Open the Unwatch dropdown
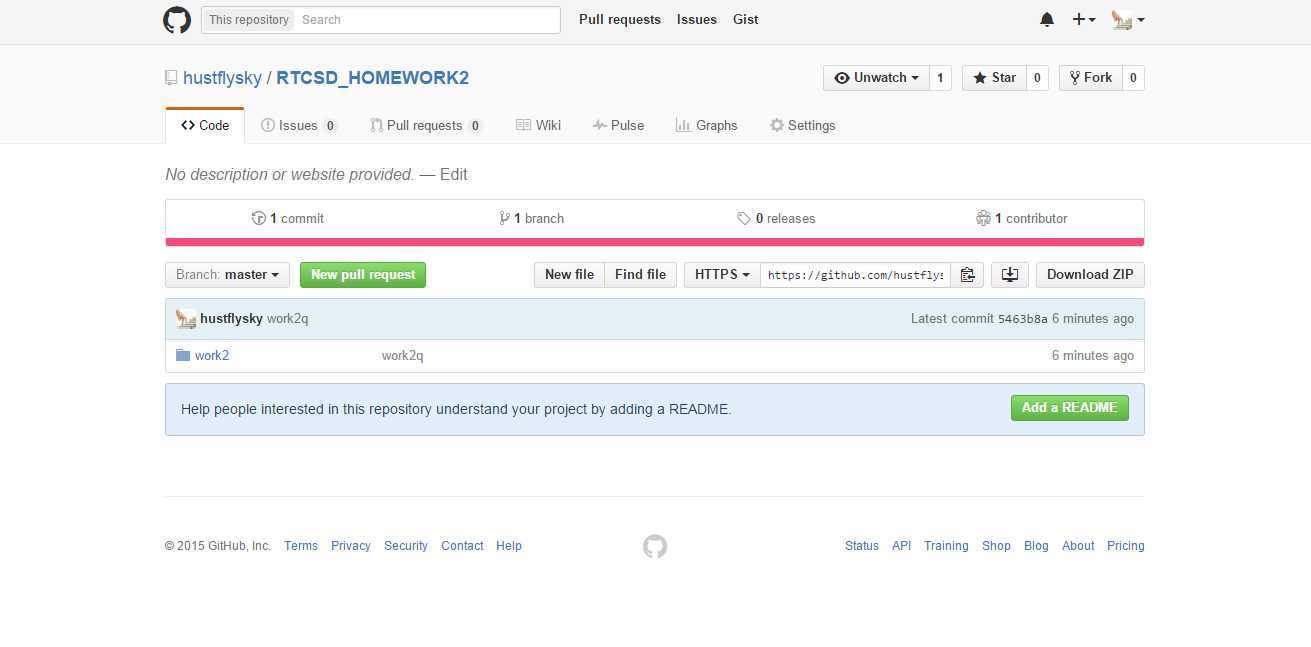 tap(876, 78)
